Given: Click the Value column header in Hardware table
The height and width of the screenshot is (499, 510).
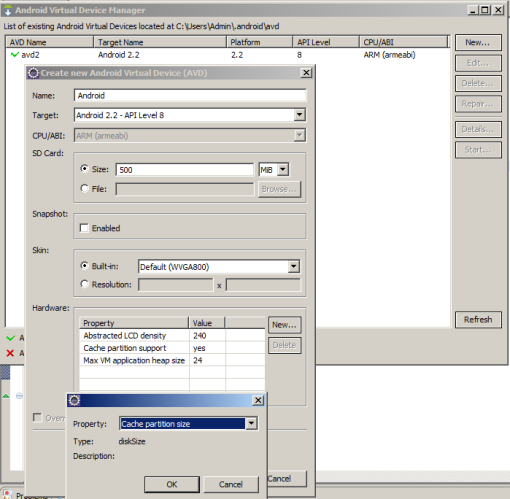Looking at the screenshot, I should (x=207, y=323).
